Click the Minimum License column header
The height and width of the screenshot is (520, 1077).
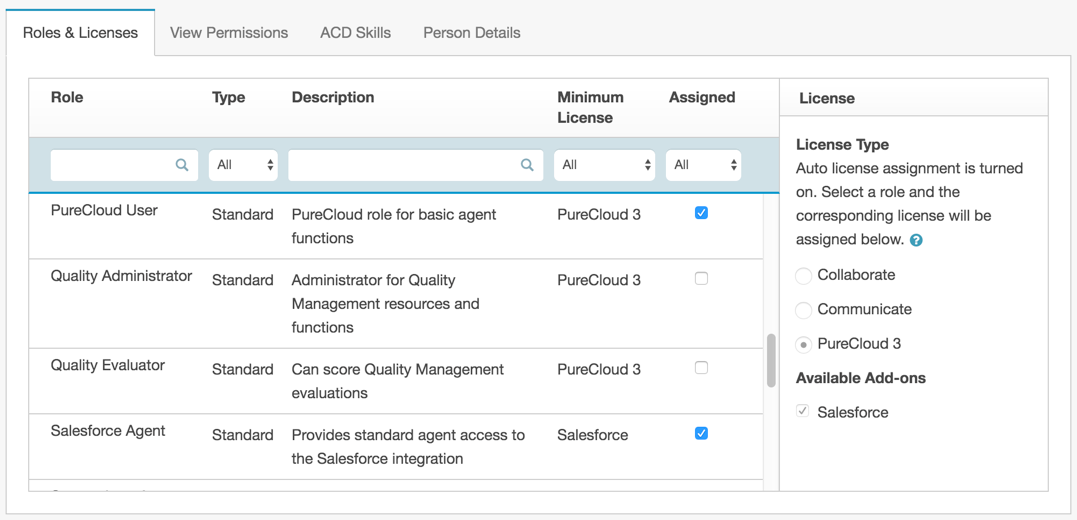coord(591,107)
